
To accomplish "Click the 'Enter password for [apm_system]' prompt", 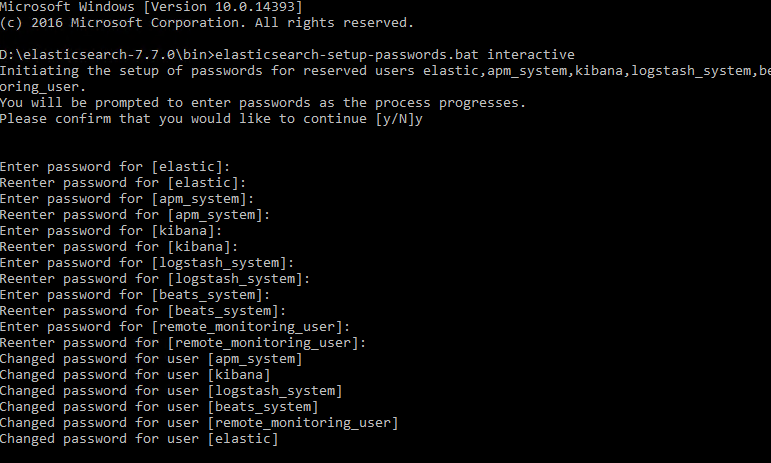I will pos(127,199).
